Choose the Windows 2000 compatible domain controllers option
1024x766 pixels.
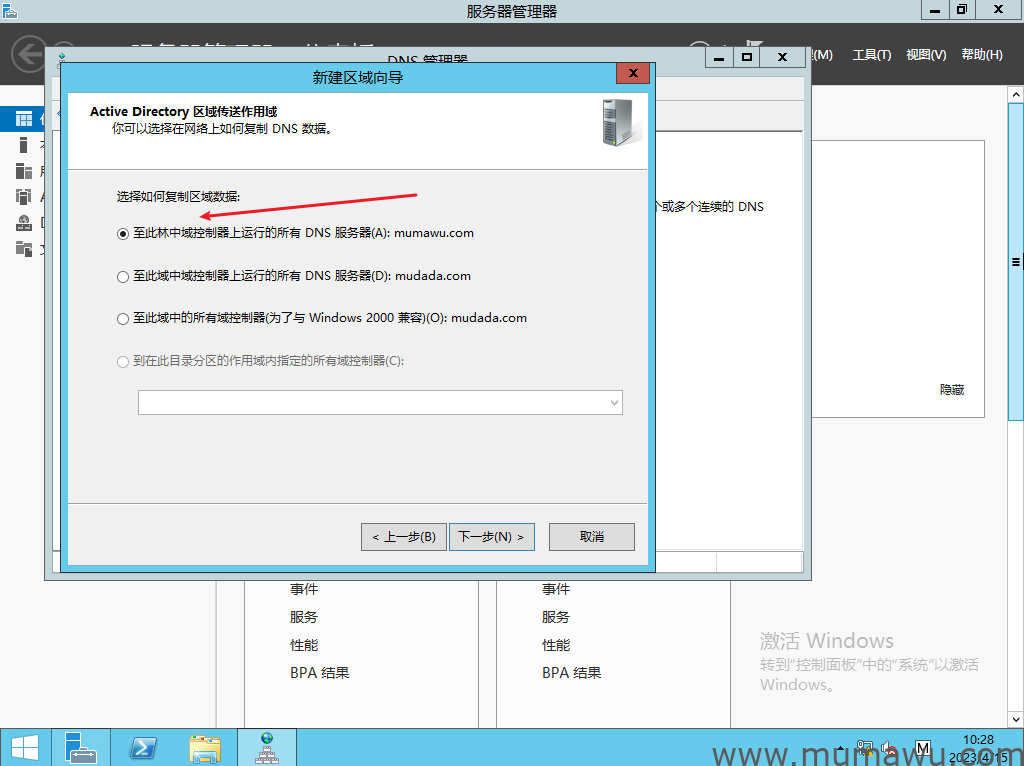(123, 319)
